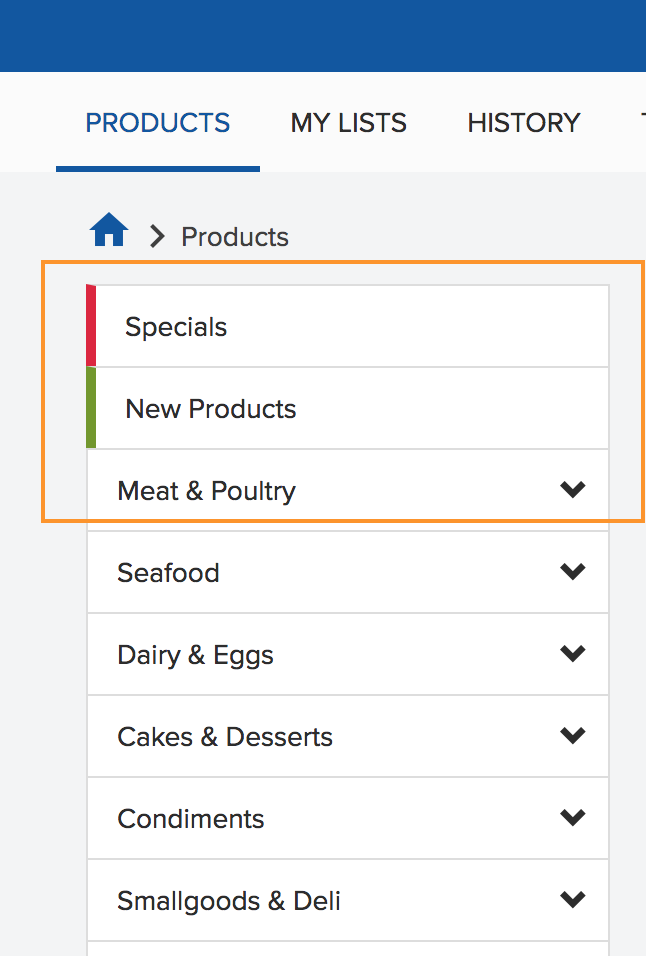Click the green marker beside New Products
This screenshot has width=646, height=956.
[x=91, y=408]
